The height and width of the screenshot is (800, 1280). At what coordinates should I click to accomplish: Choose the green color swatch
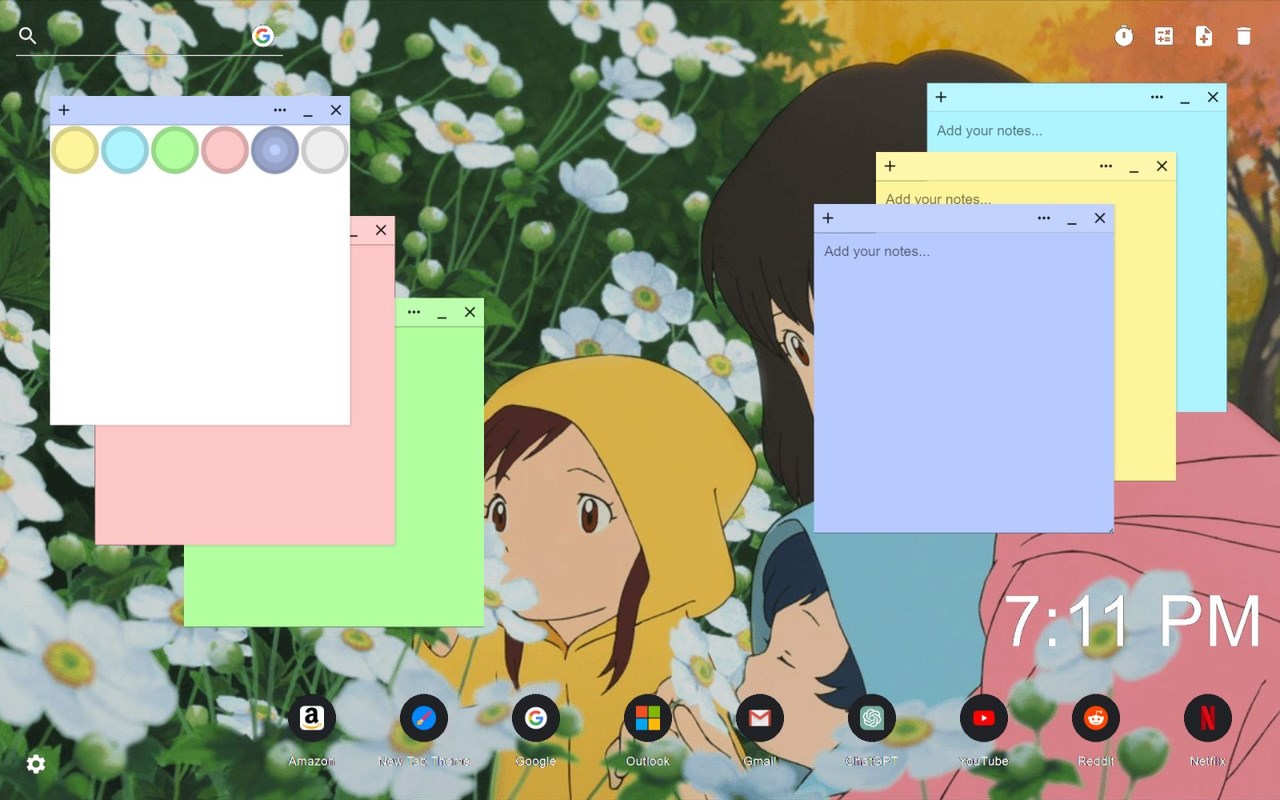tap(175, 150)
